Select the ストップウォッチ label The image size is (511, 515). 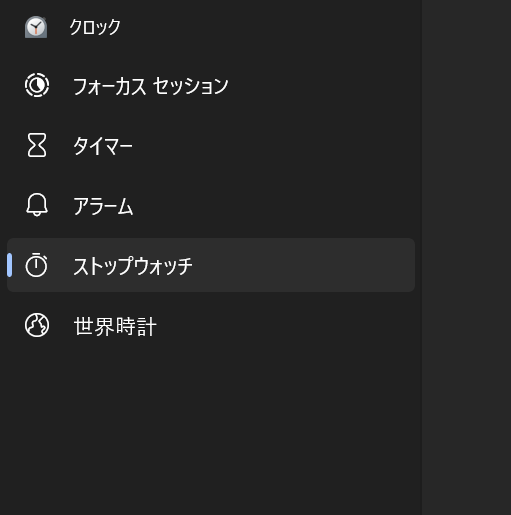133,266
